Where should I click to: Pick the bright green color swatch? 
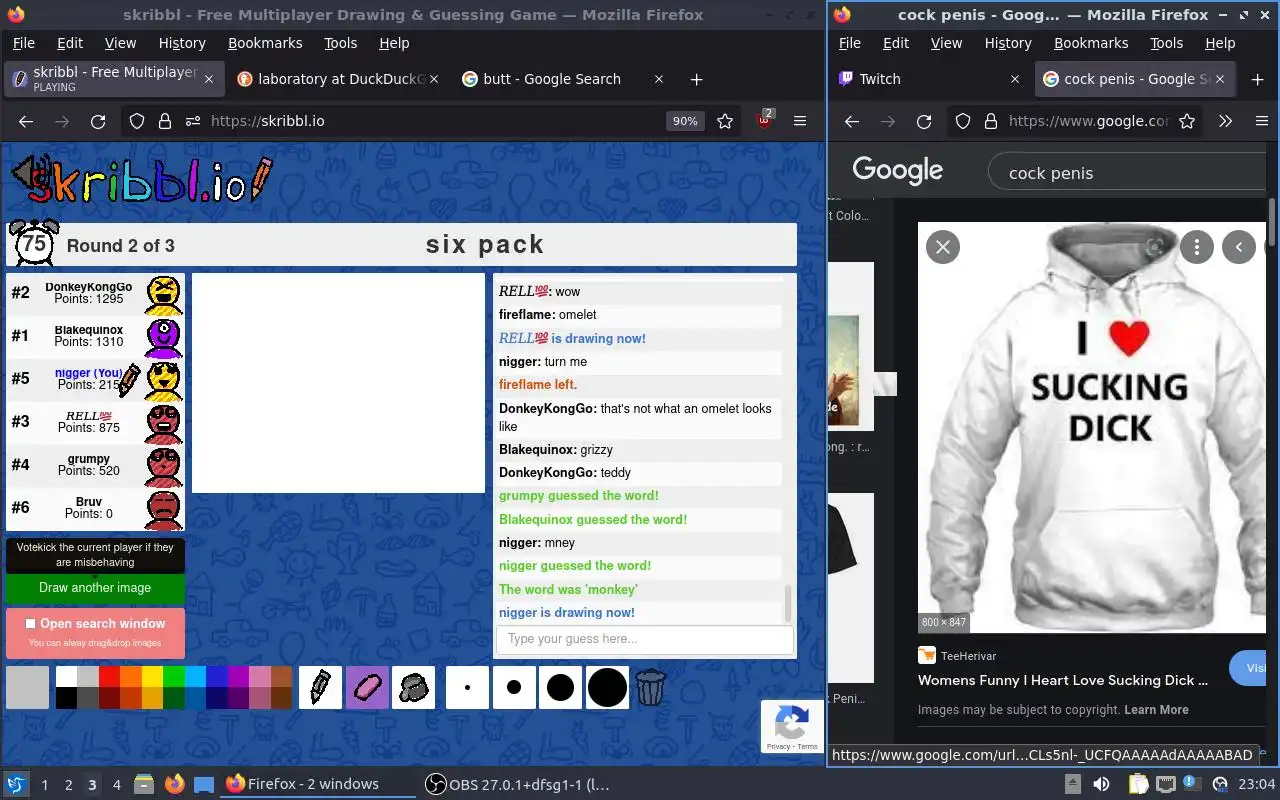point(174,677)
